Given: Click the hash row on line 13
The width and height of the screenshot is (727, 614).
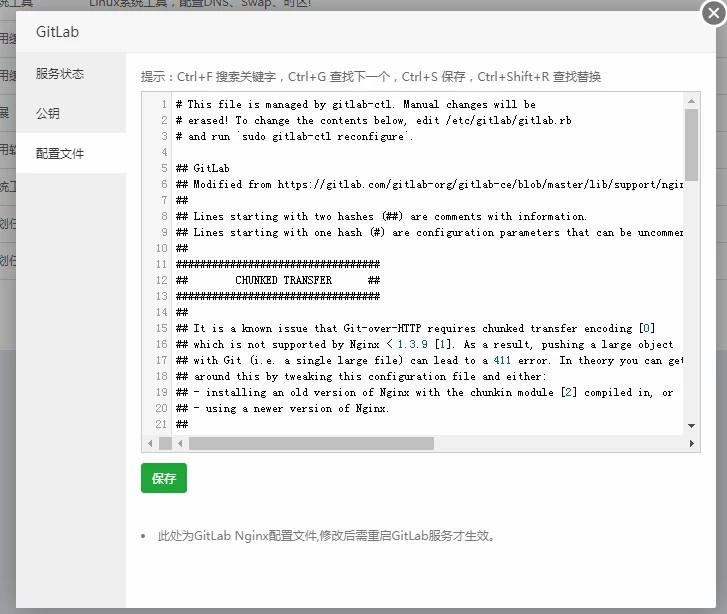Looking at the screenshot, I should [278, 296].
